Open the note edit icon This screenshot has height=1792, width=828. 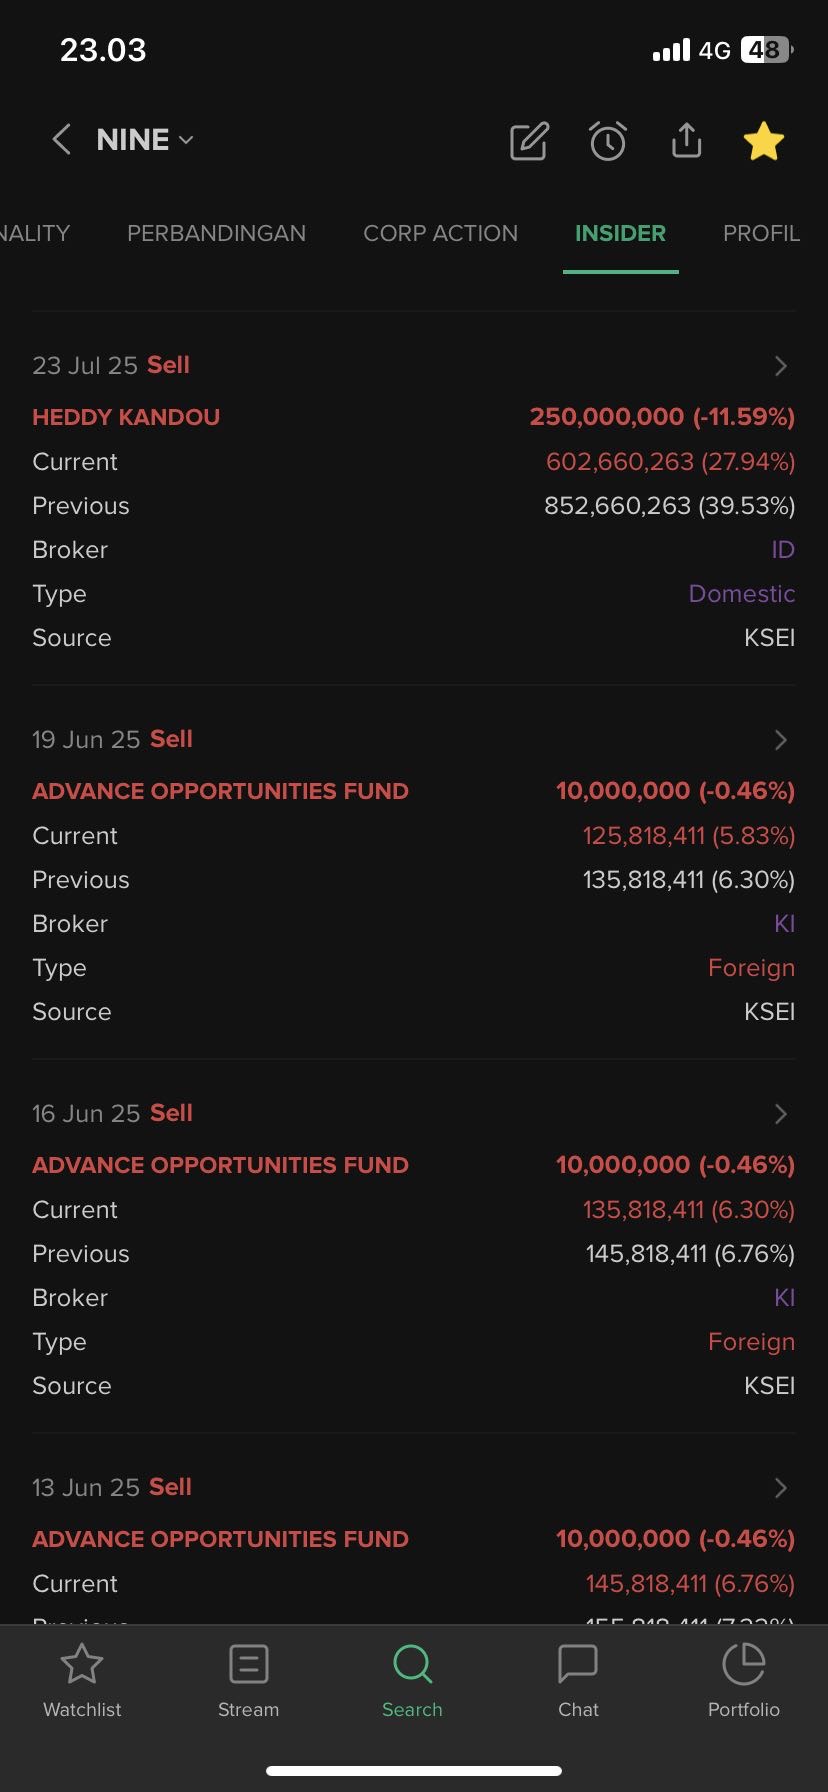(x=529, y=141)
